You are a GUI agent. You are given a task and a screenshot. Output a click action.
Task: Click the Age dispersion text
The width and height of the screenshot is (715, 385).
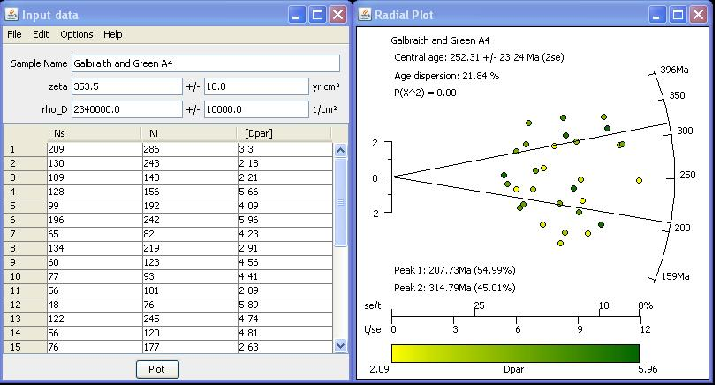tap(446, 76)
